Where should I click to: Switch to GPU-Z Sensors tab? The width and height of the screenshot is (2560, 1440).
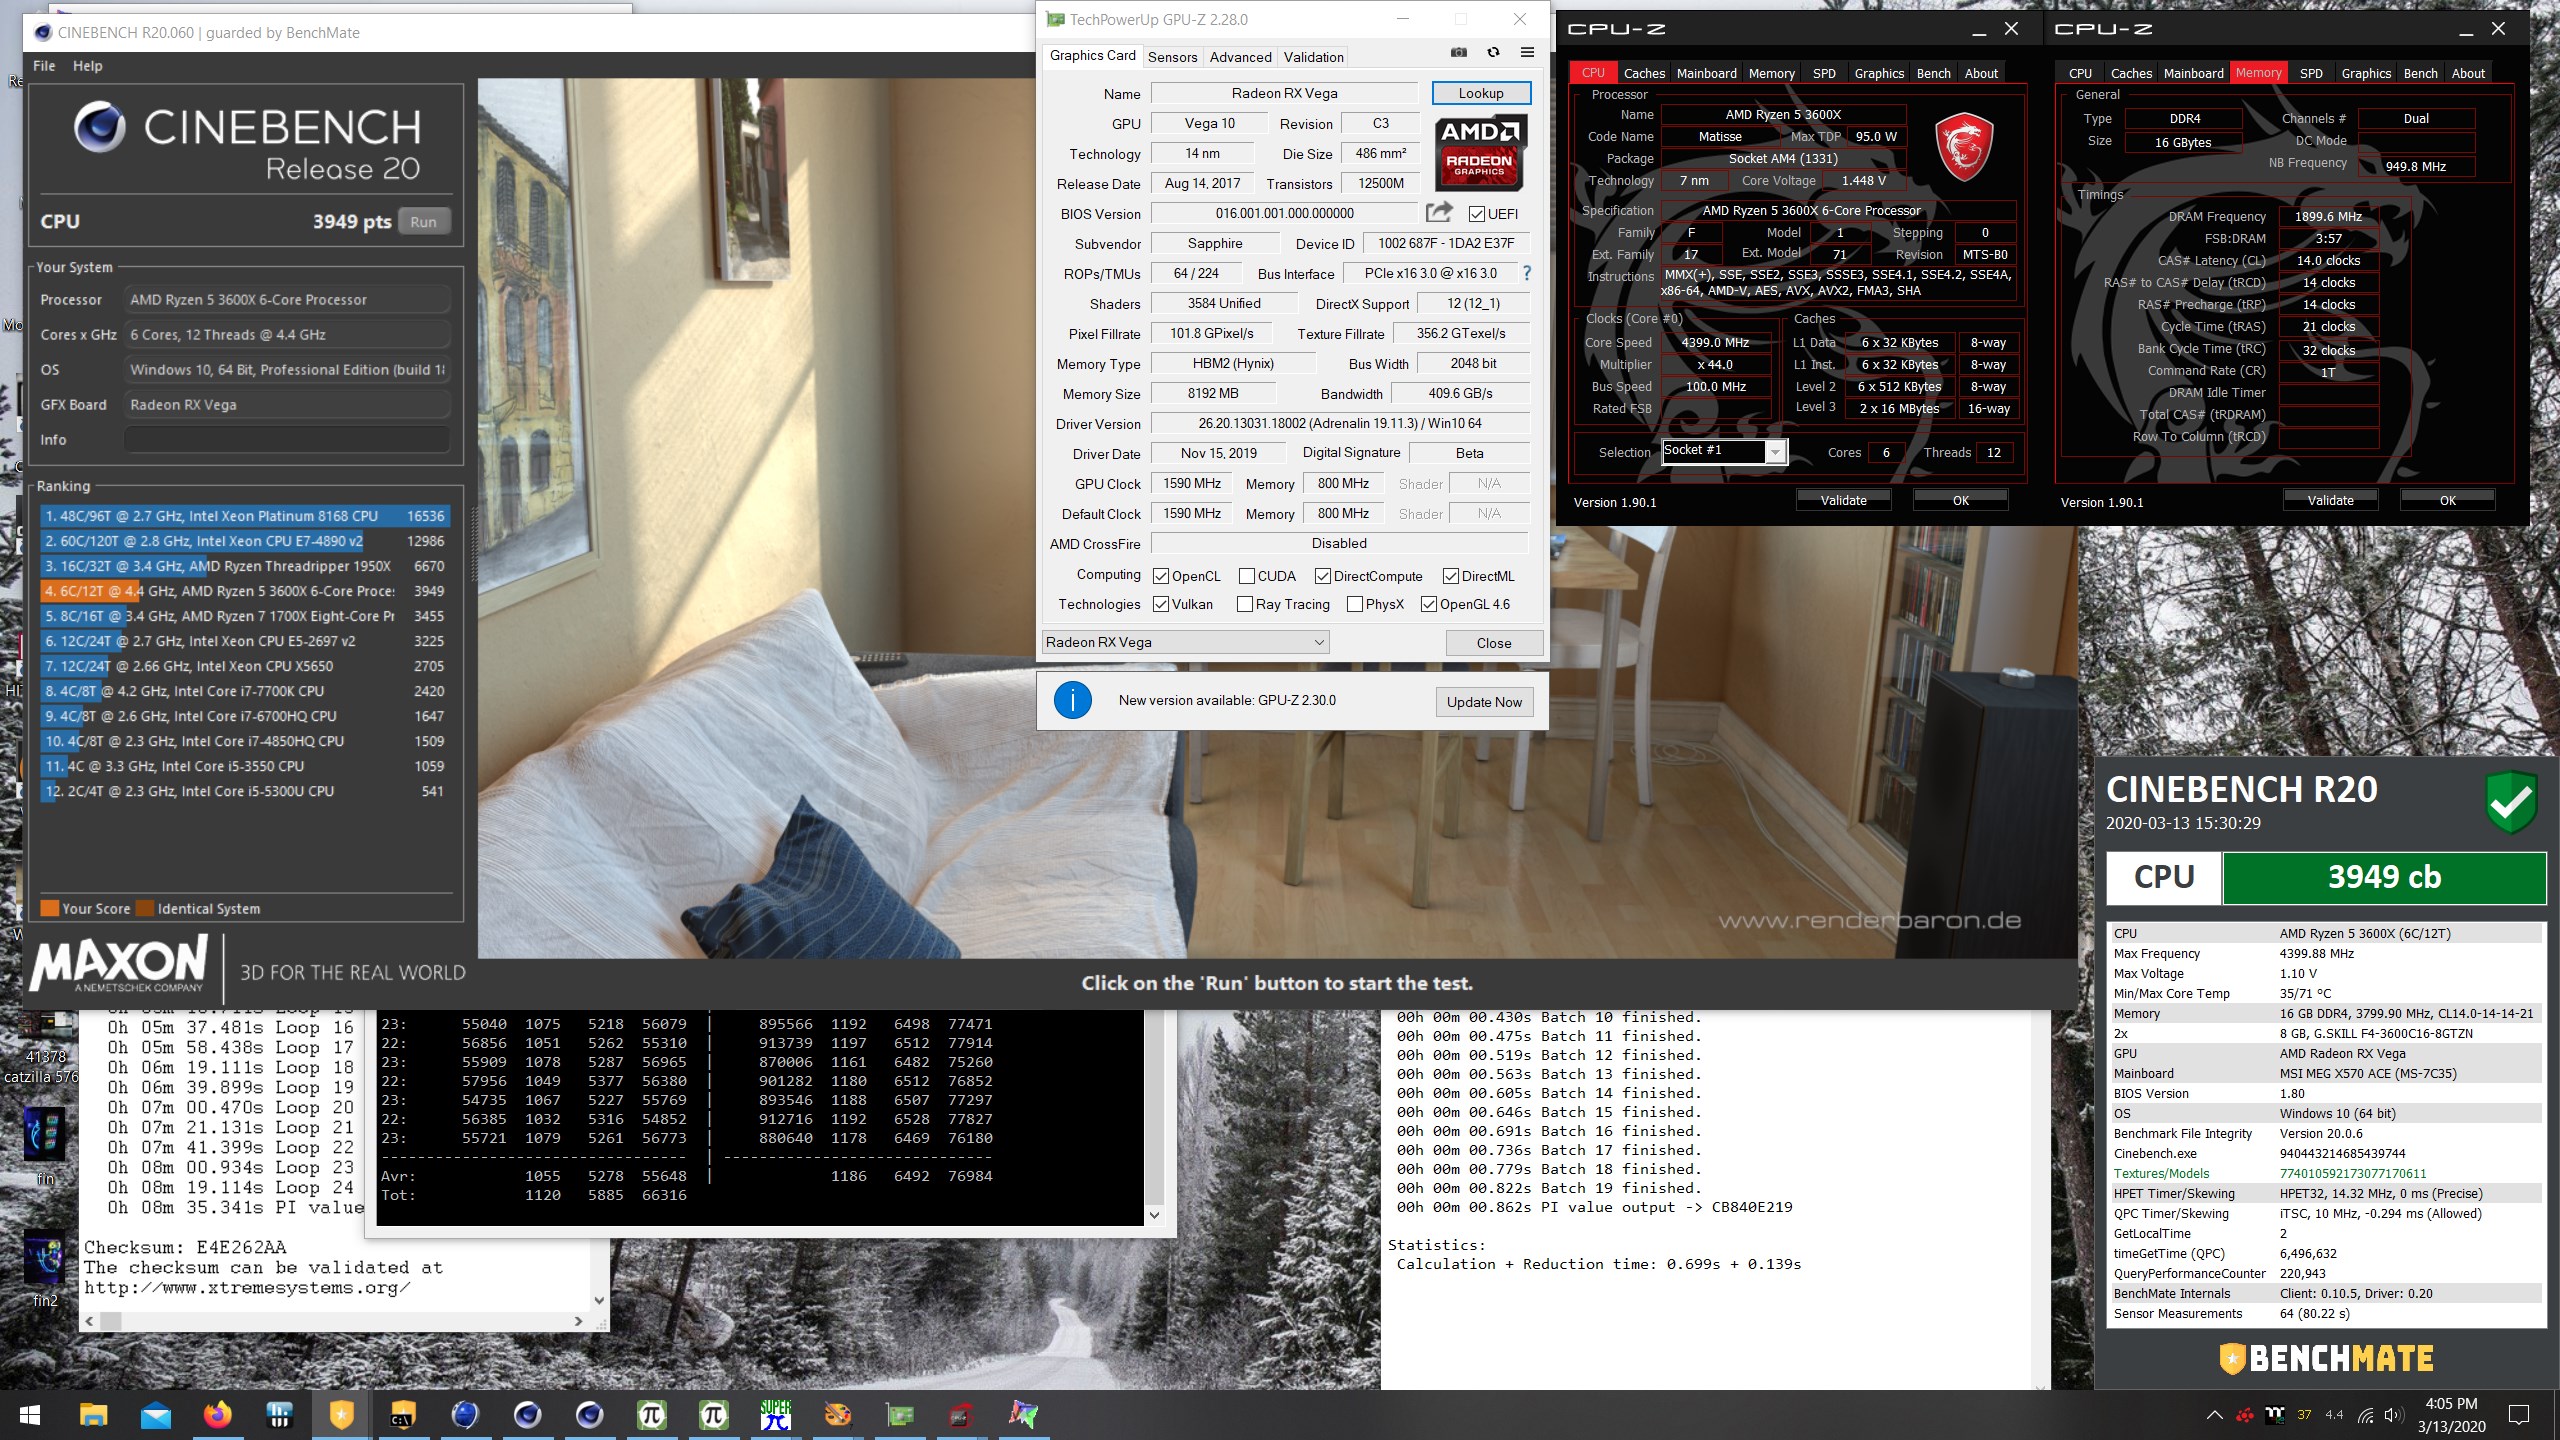click(1172, 57)
